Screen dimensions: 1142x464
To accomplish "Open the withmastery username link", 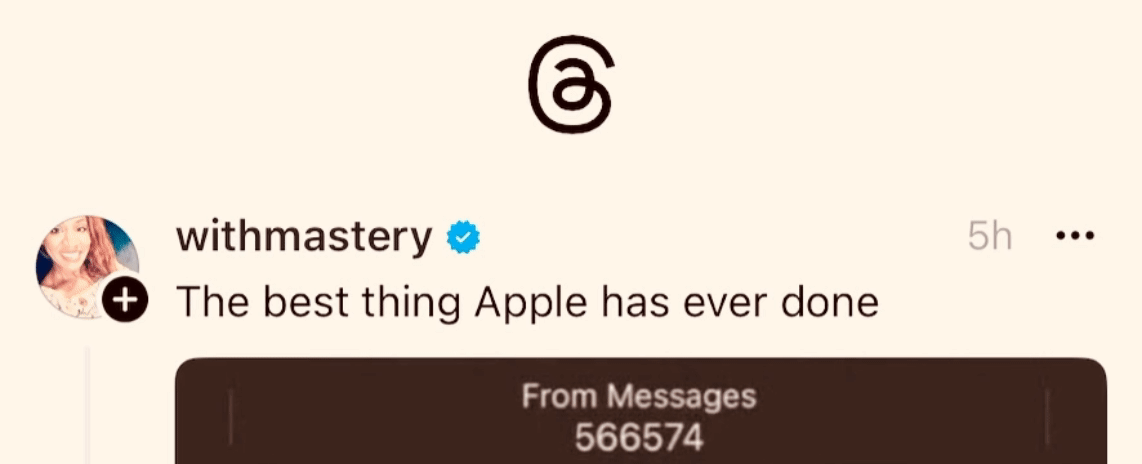I will coord(304,237).
